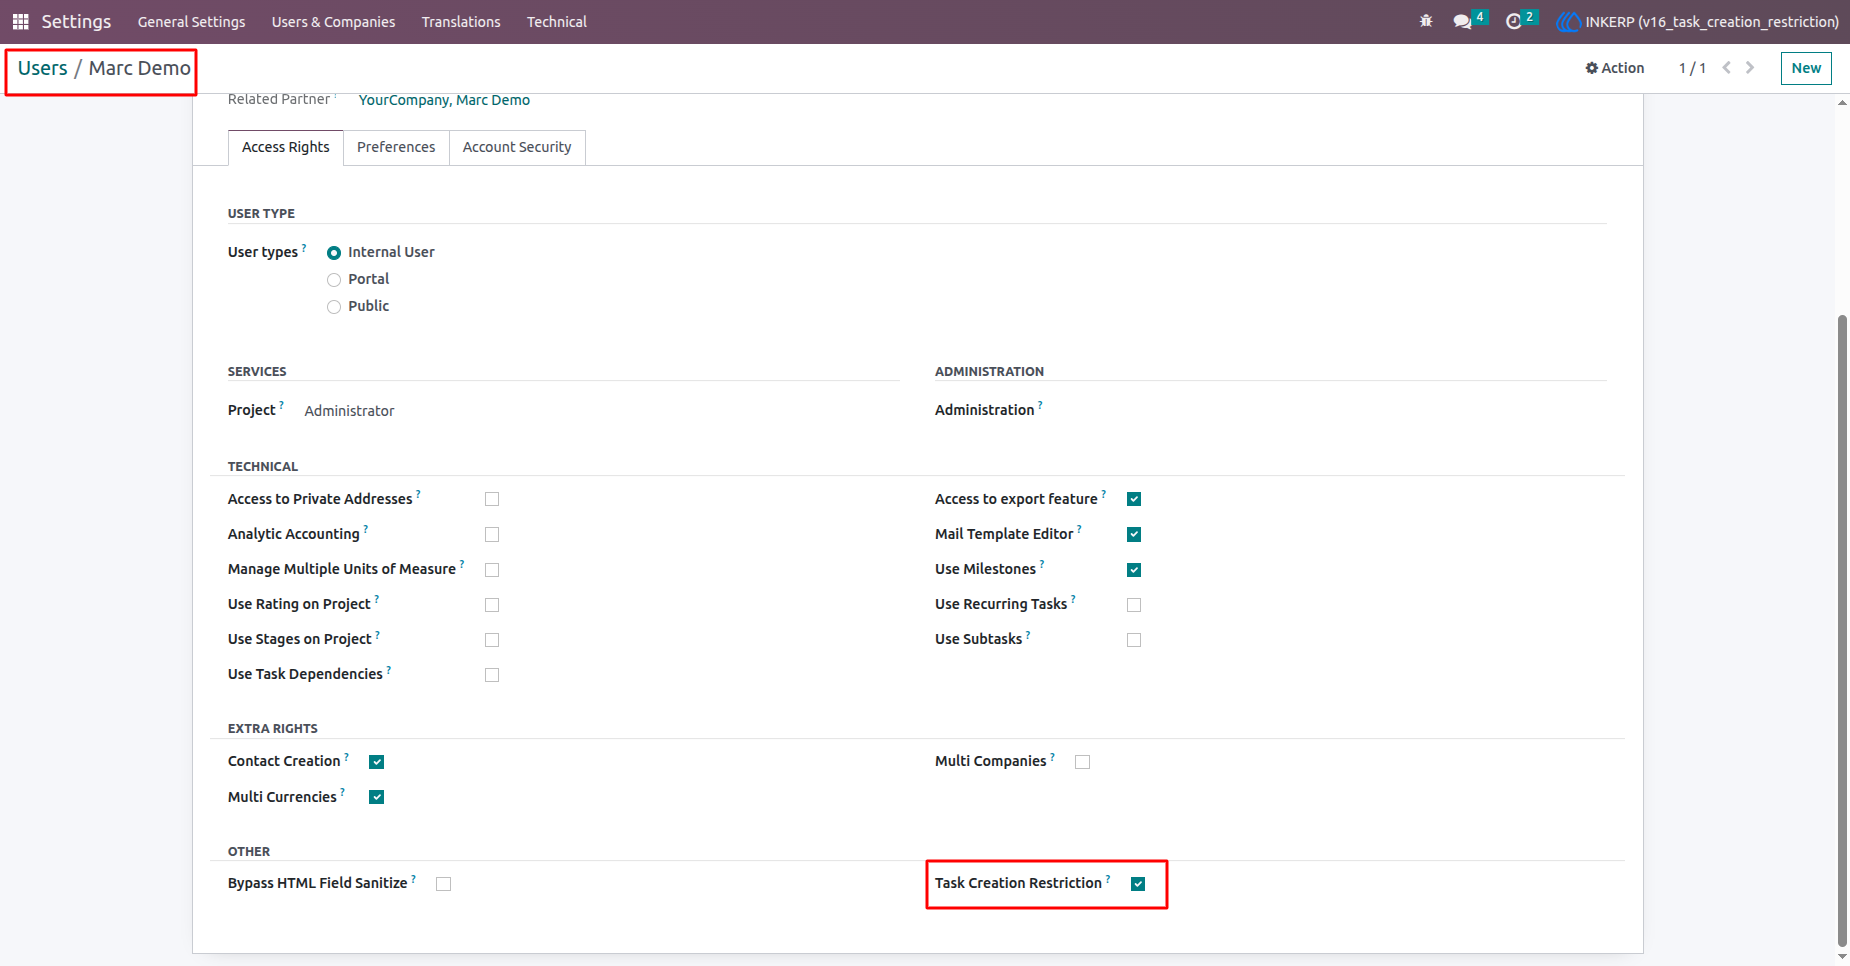Open Project role dropdown showing Administrator

(x=349, y=411)
